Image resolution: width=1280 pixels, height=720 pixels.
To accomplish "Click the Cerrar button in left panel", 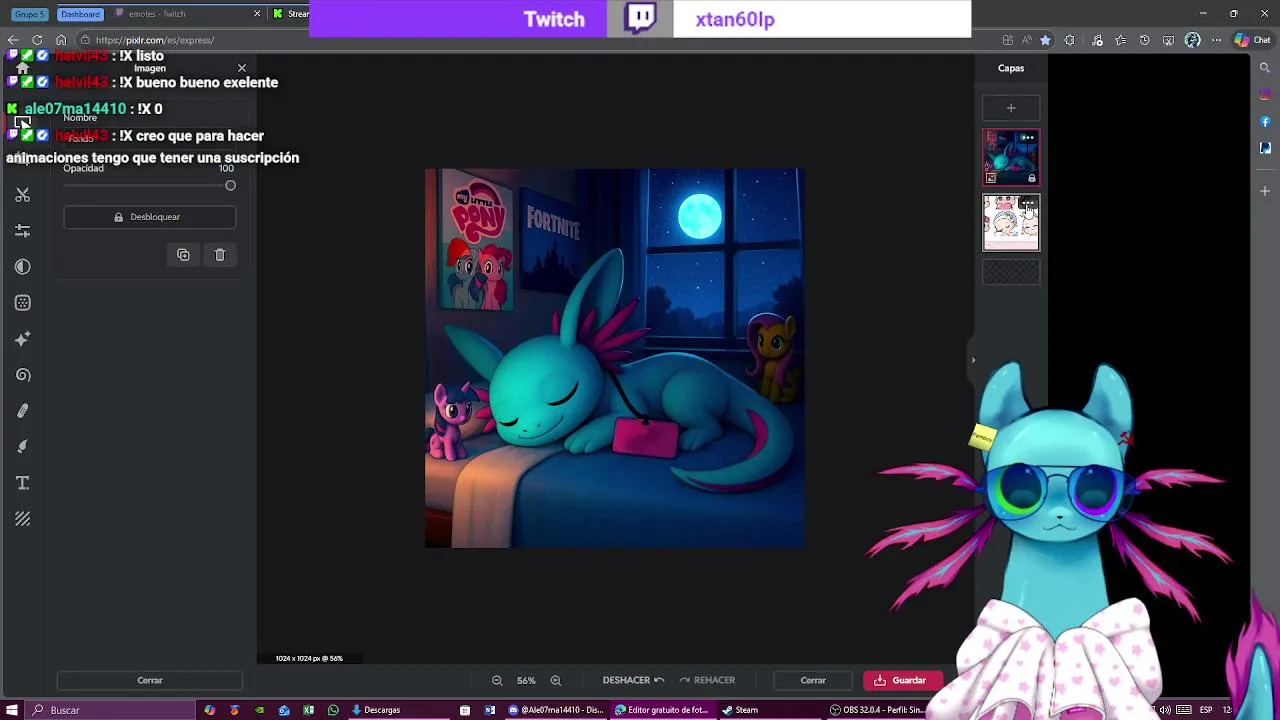I will tap(150, 680).
